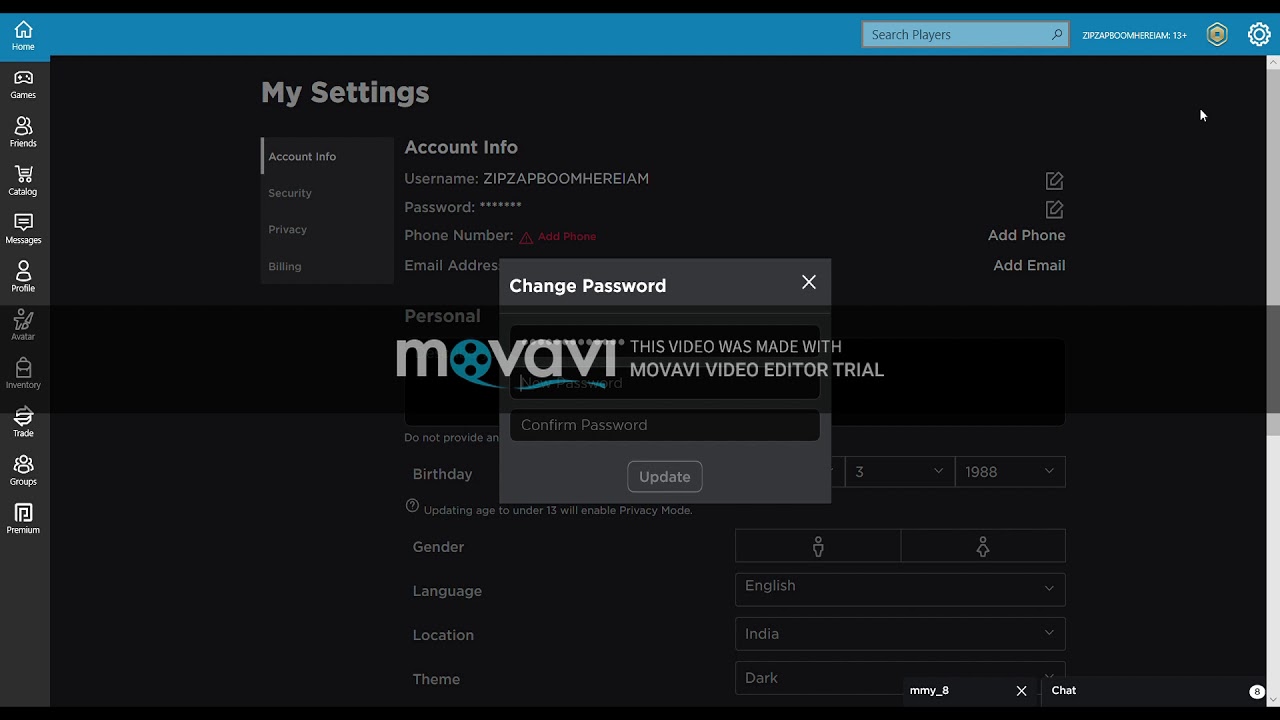Click the phone warning triangle icon
The width and height of the screenshot is (1280, 720).
(526, 237)
